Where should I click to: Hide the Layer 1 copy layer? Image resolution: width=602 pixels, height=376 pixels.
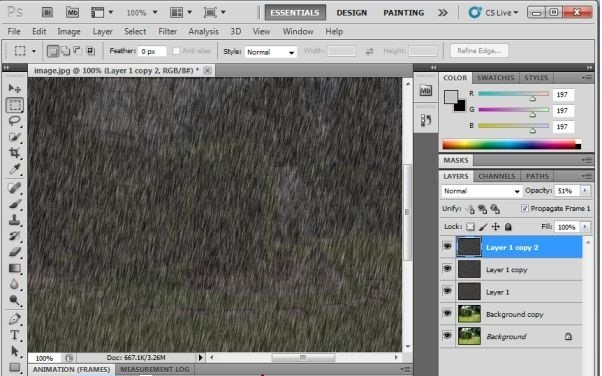(447, 268)
